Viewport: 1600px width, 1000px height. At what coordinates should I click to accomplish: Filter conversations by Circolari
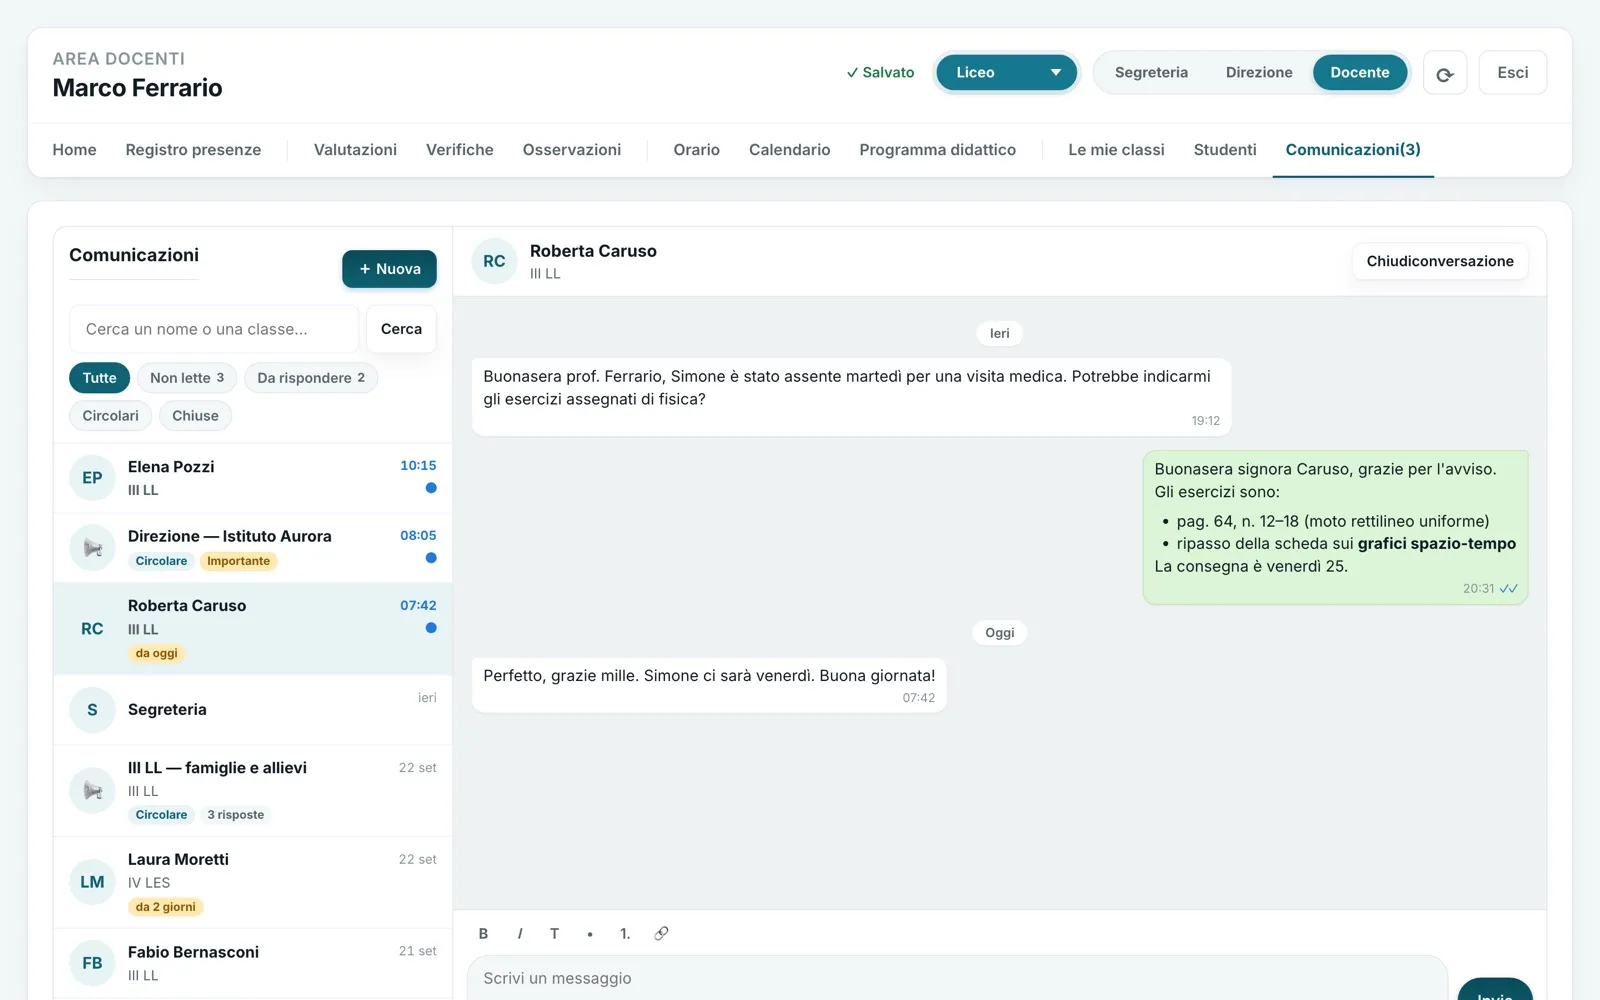[110, 416]
